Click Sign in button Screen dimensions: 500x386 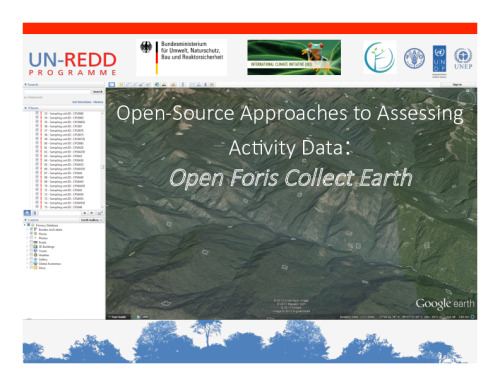(x=457, y=84)
